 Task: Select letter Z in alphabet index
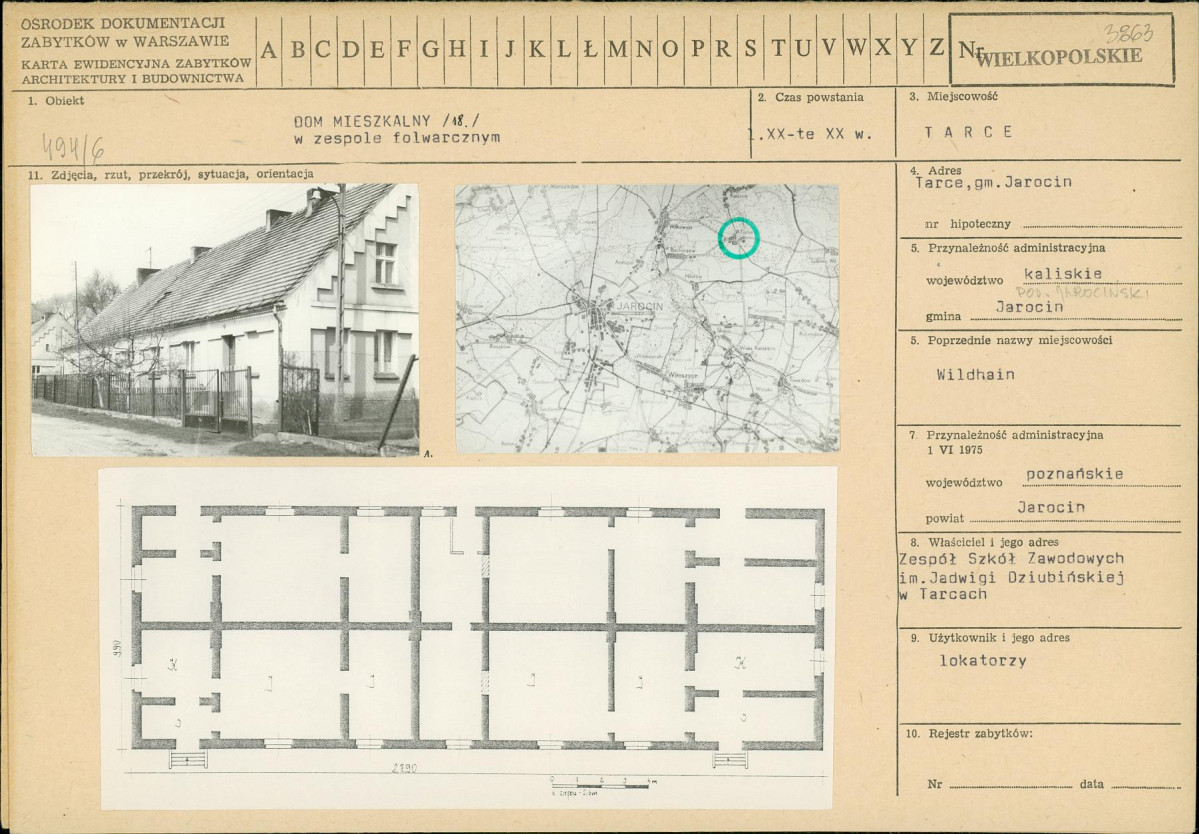[x=936, y=47]
